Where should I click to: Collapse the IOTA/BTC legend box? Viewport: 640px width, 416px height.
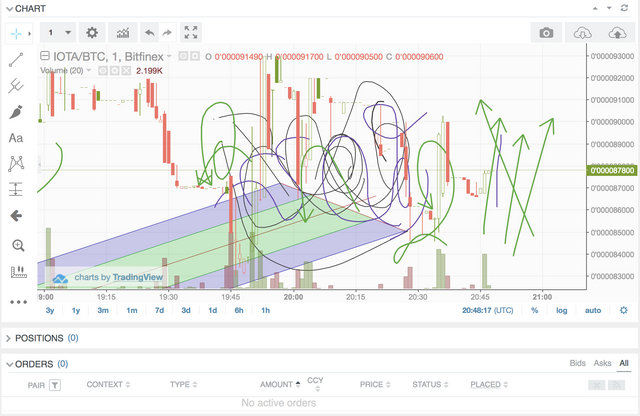(44, 56)
